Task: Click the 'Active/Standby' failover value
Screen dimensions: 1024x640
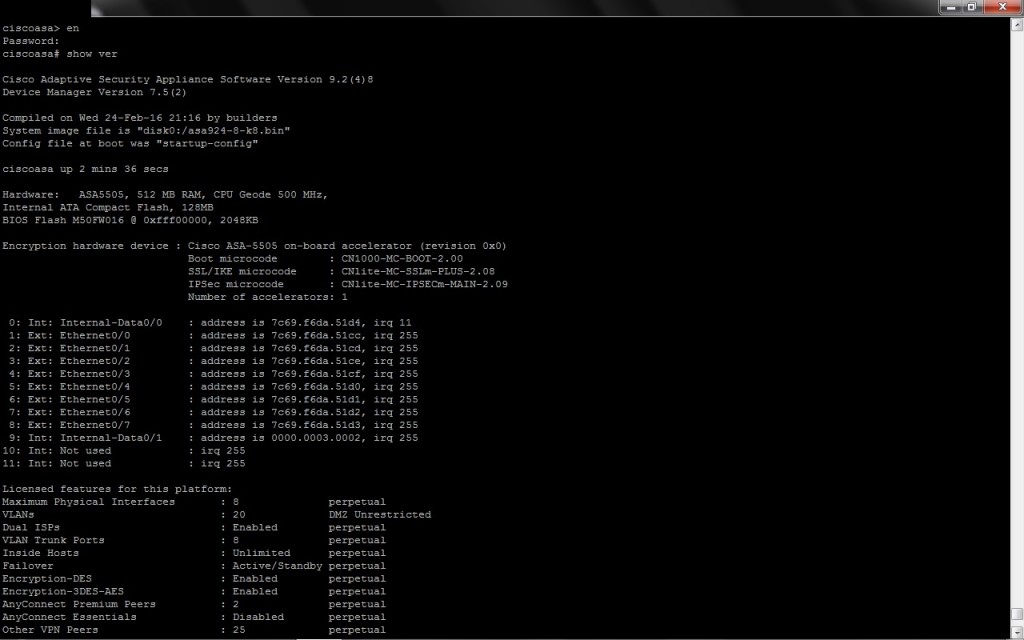Action: point(277,566)
